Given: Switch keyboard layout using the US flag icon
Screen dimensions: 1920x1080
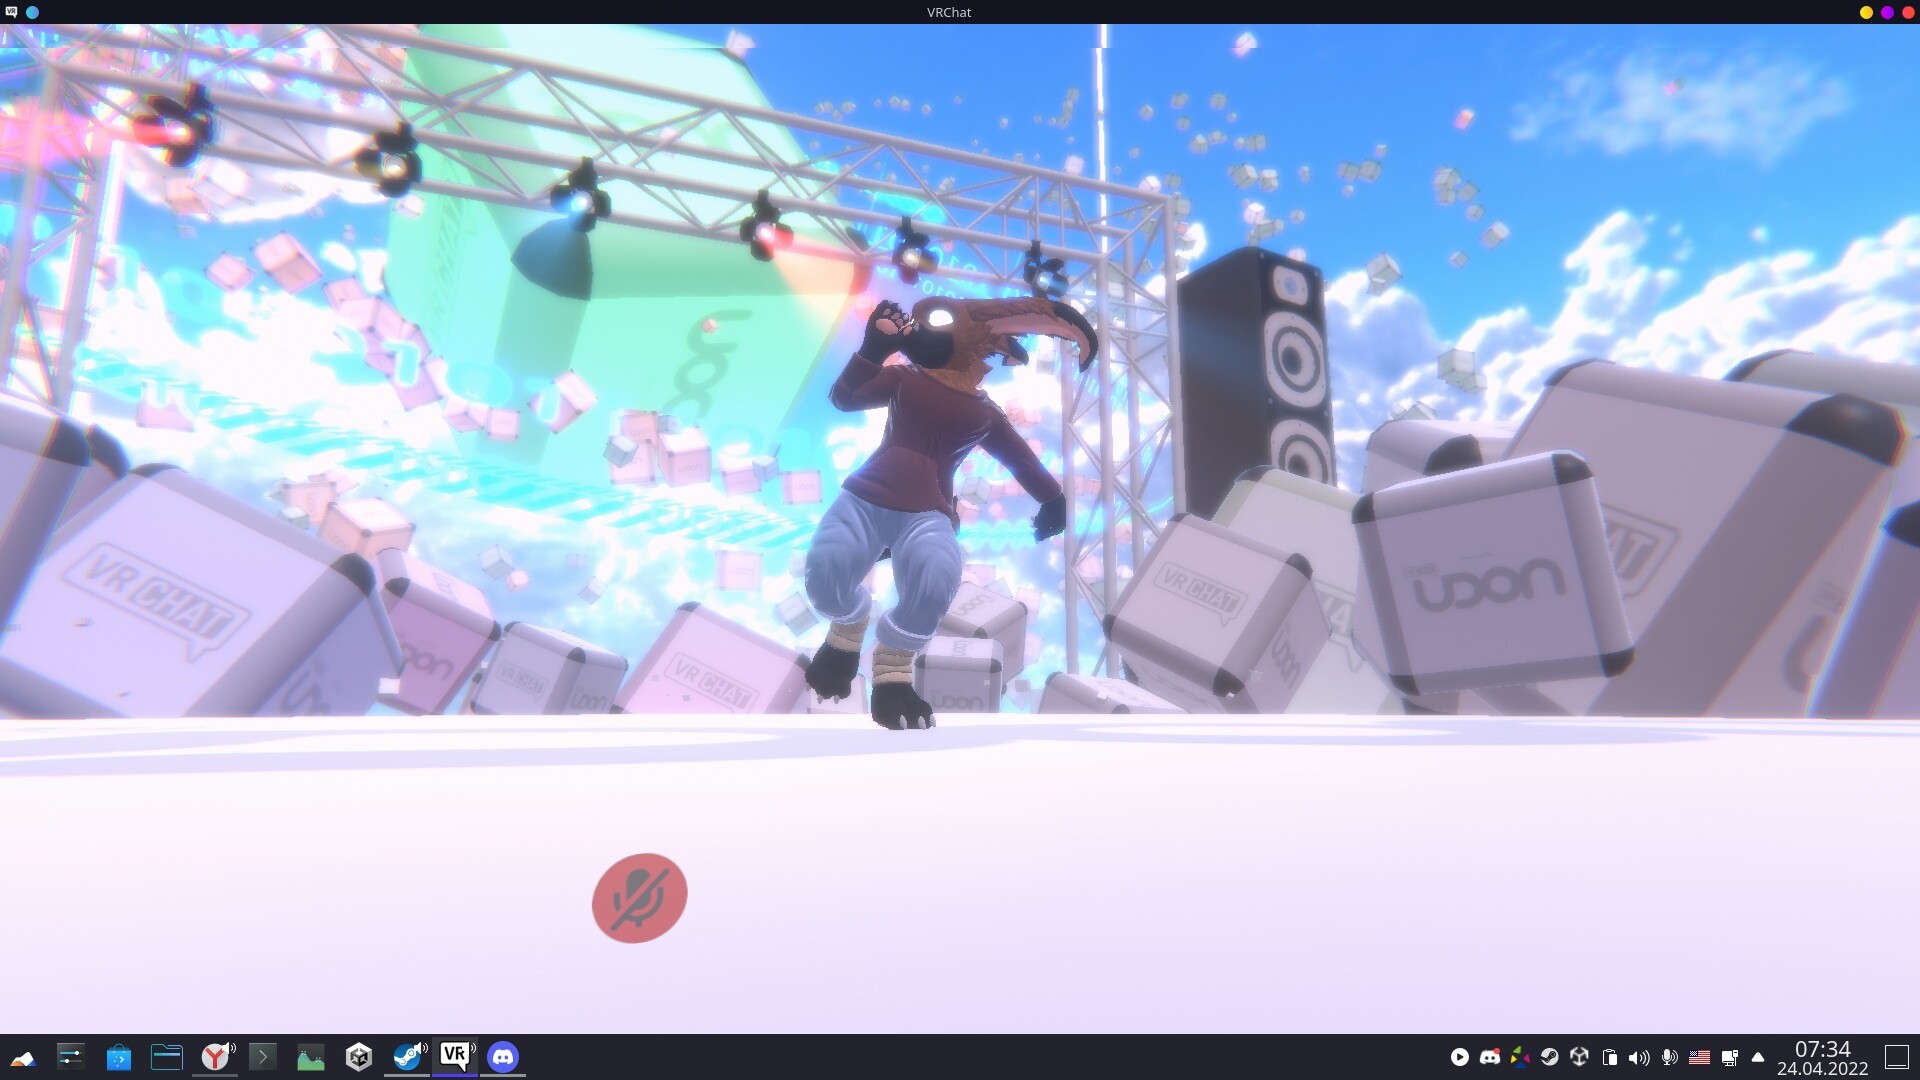Looking at the screenshot, I should tap(1700, 1056).
